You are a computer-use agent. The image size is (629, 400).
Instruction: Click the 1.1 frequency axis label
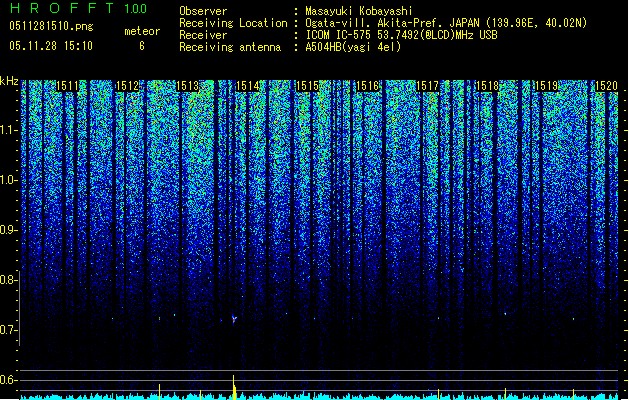pyautogui.click(x=8, y=130)
